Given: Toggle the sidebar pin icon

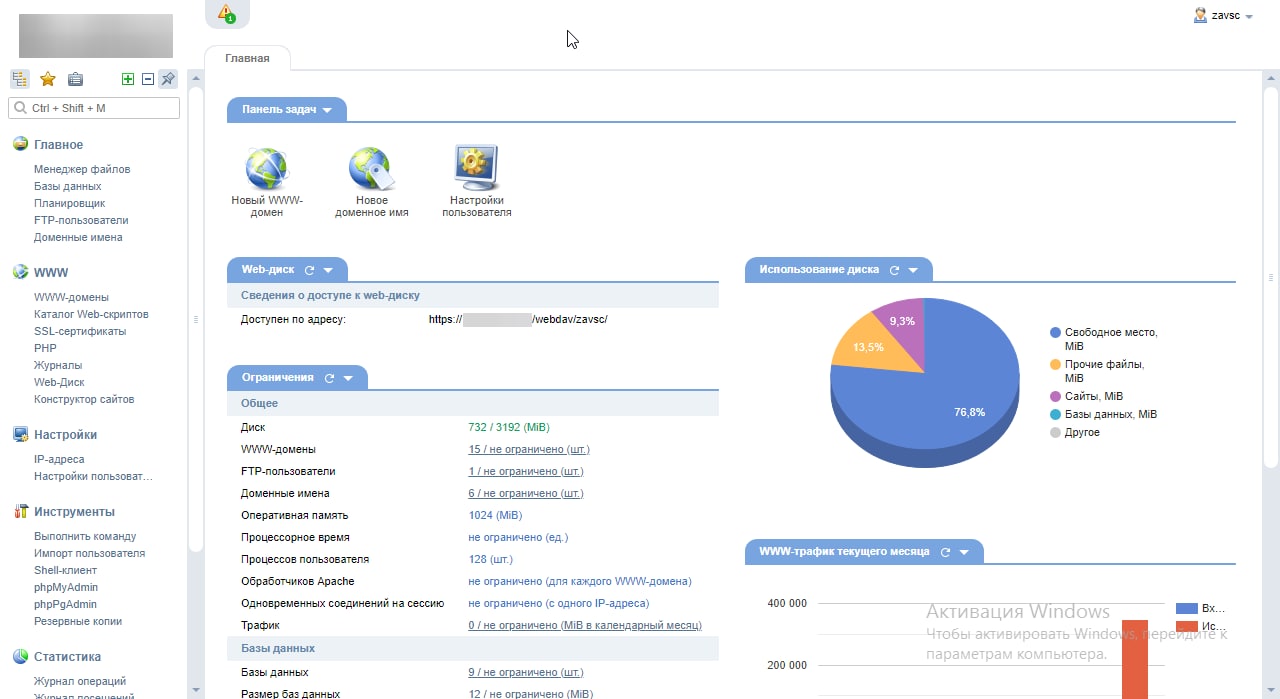Looking at the screenshot, I should [x=168, y=79].
